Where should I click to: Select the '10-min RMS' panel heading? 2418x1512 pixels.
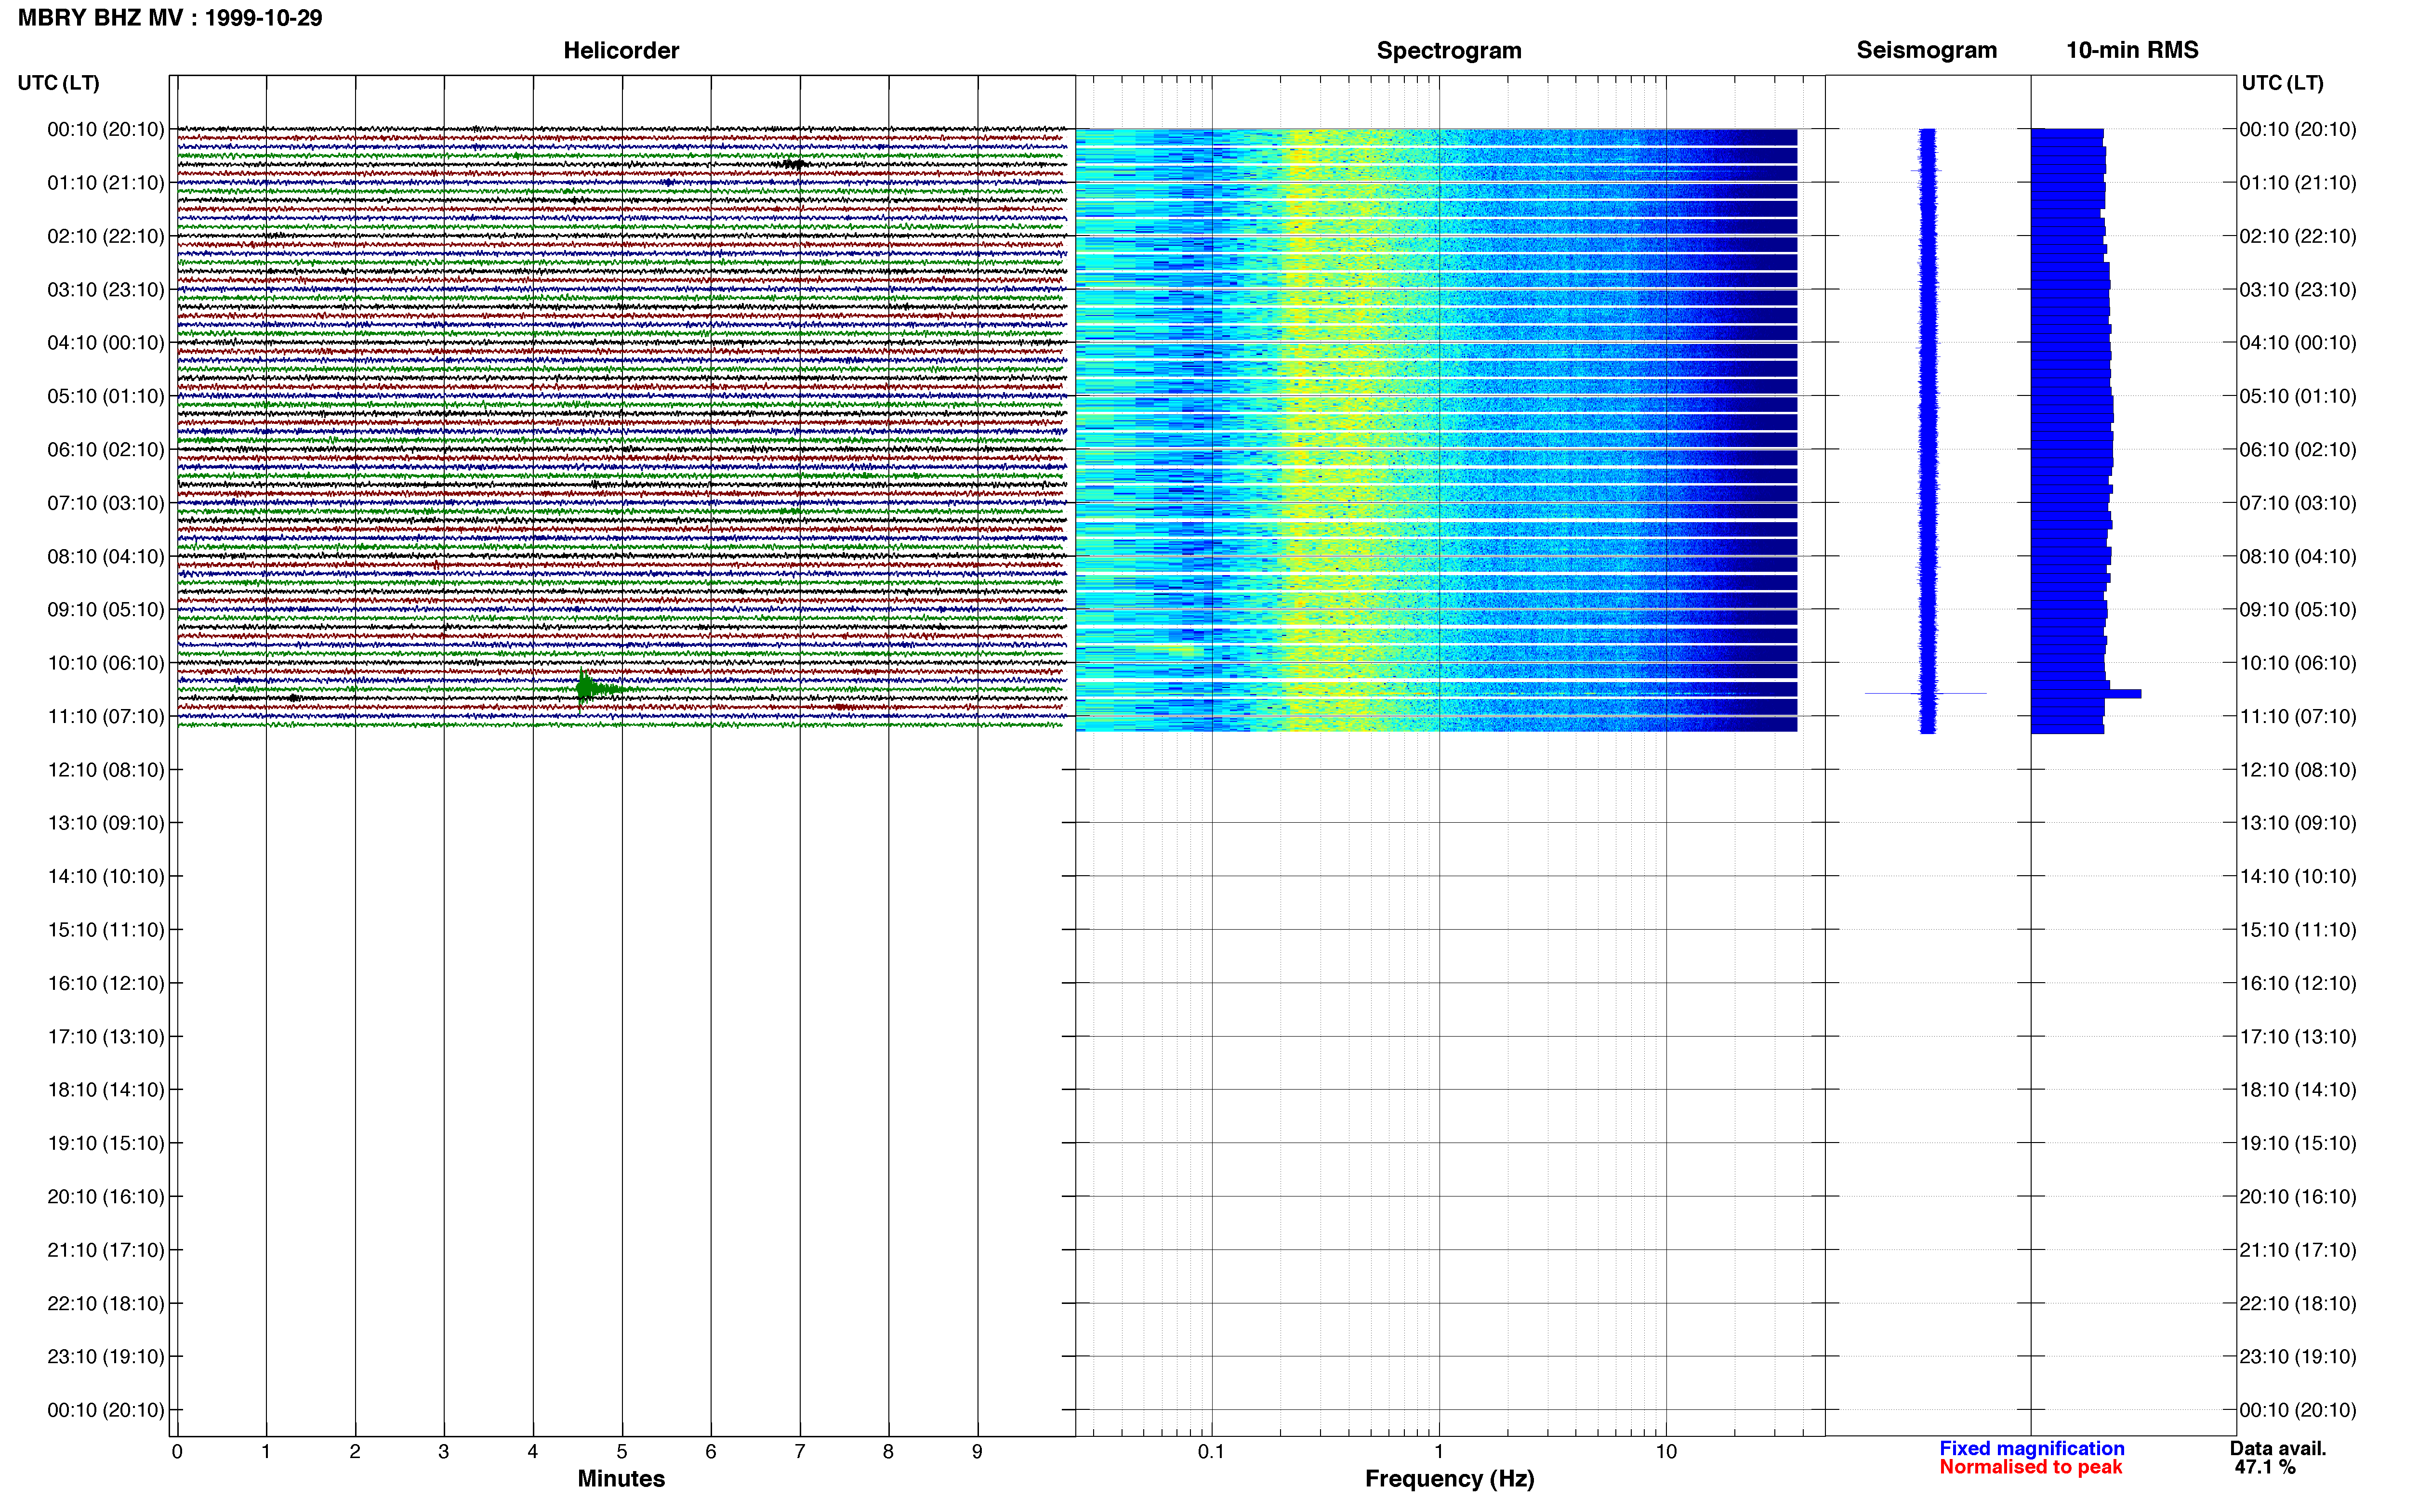point(2132,50)
